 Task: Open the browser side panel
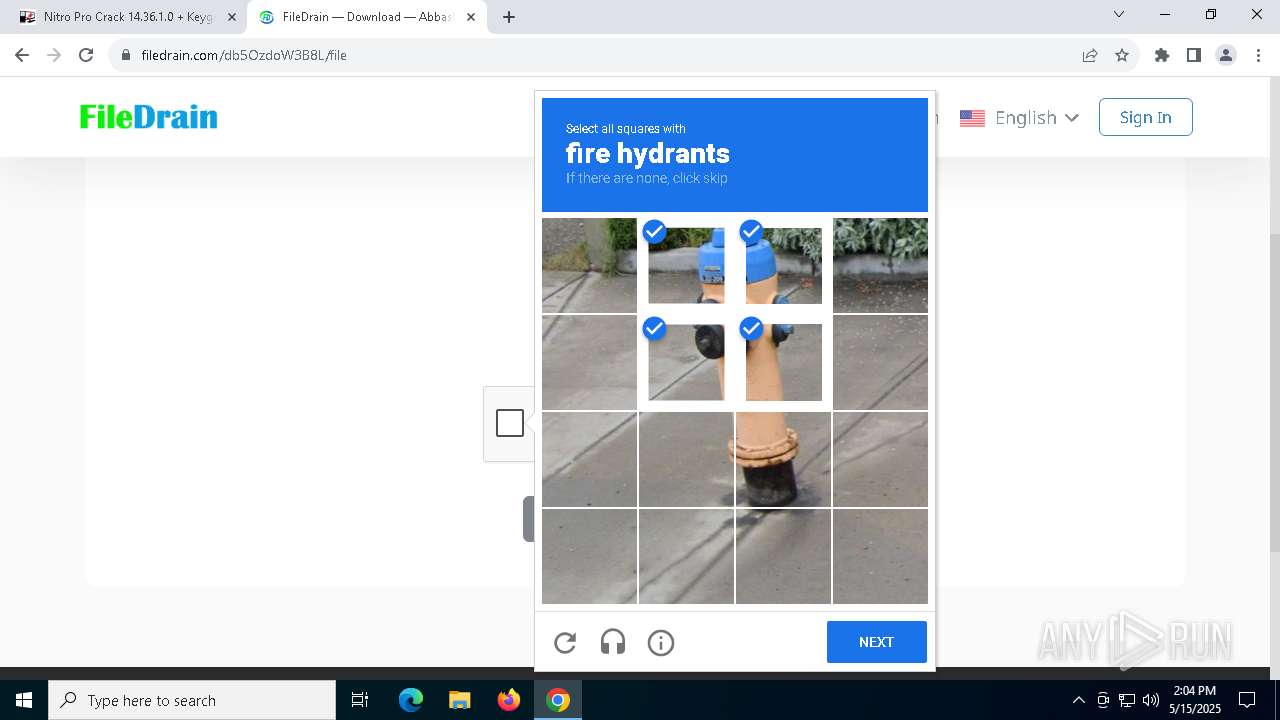pyautogui.click(x=1194, y=55)
